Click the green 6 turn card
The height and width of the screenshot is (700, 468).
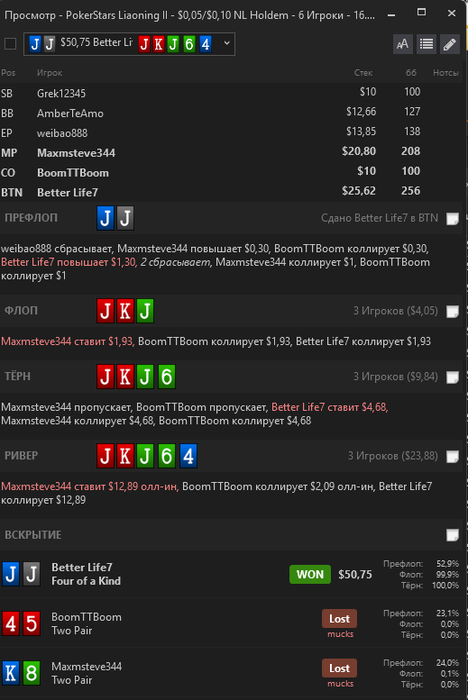[x=166, y=376]
